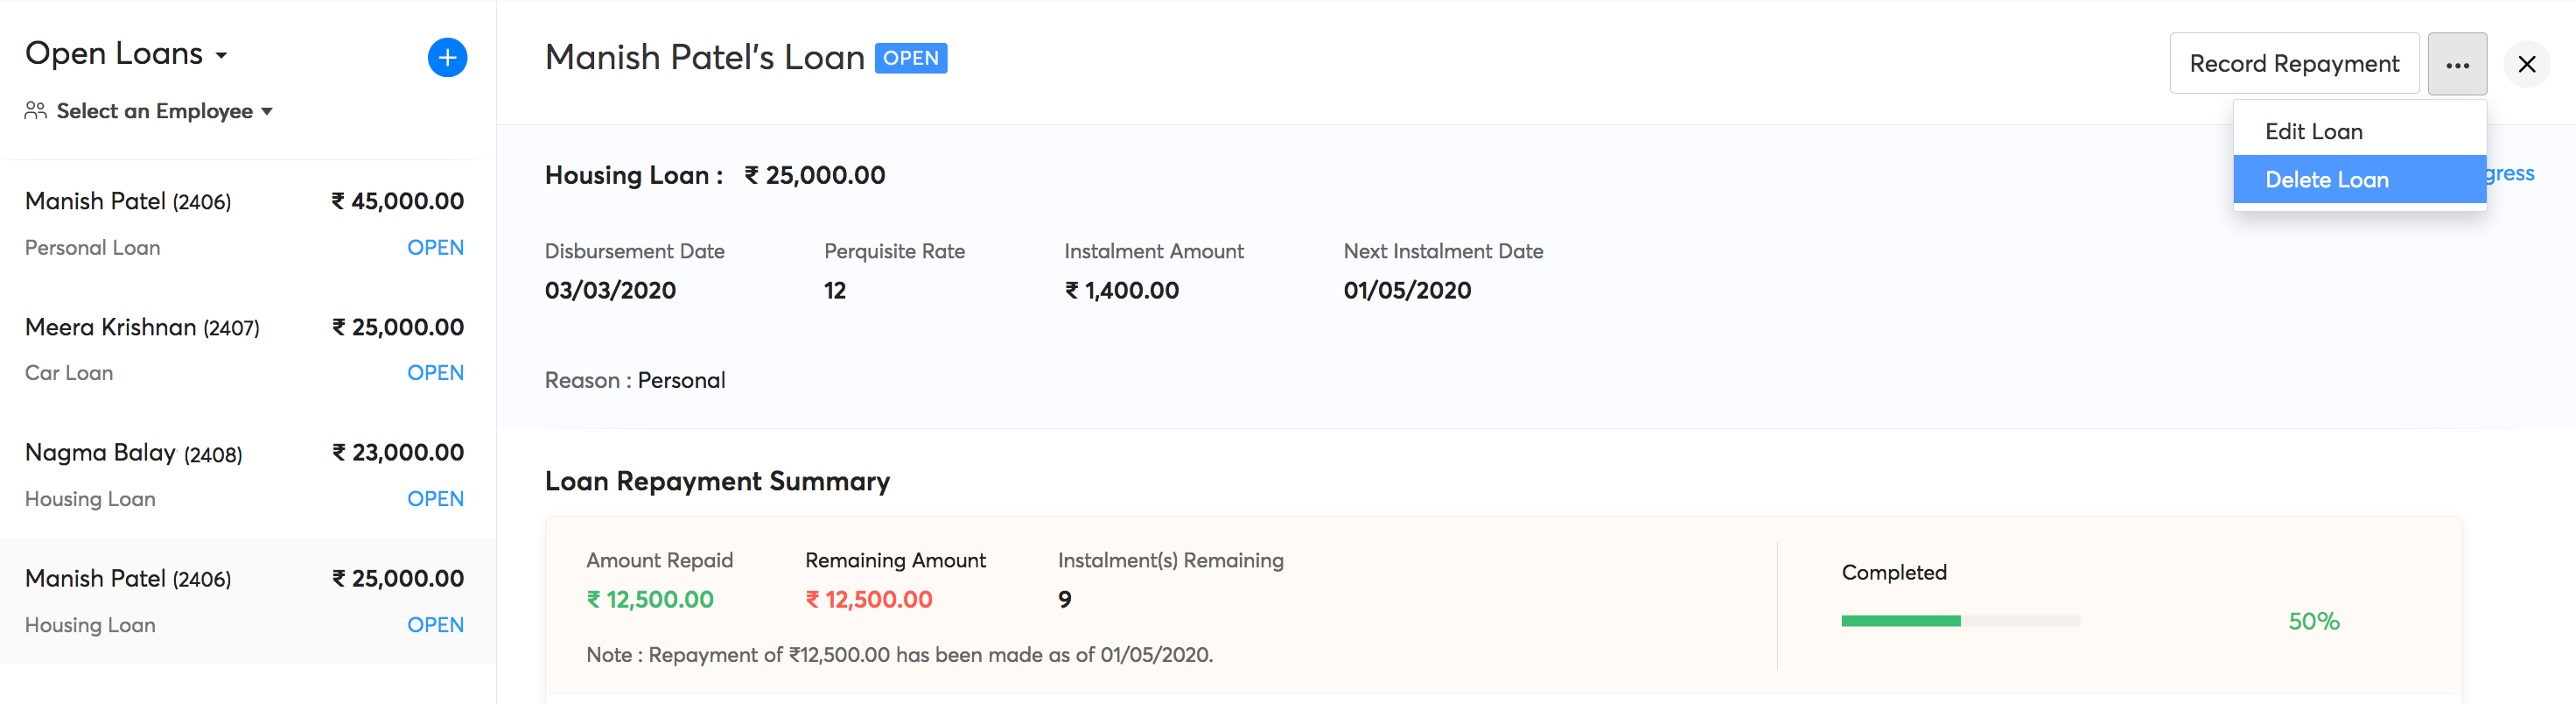
Task: Close the loan details panel
Action: tap(2526, 64)
